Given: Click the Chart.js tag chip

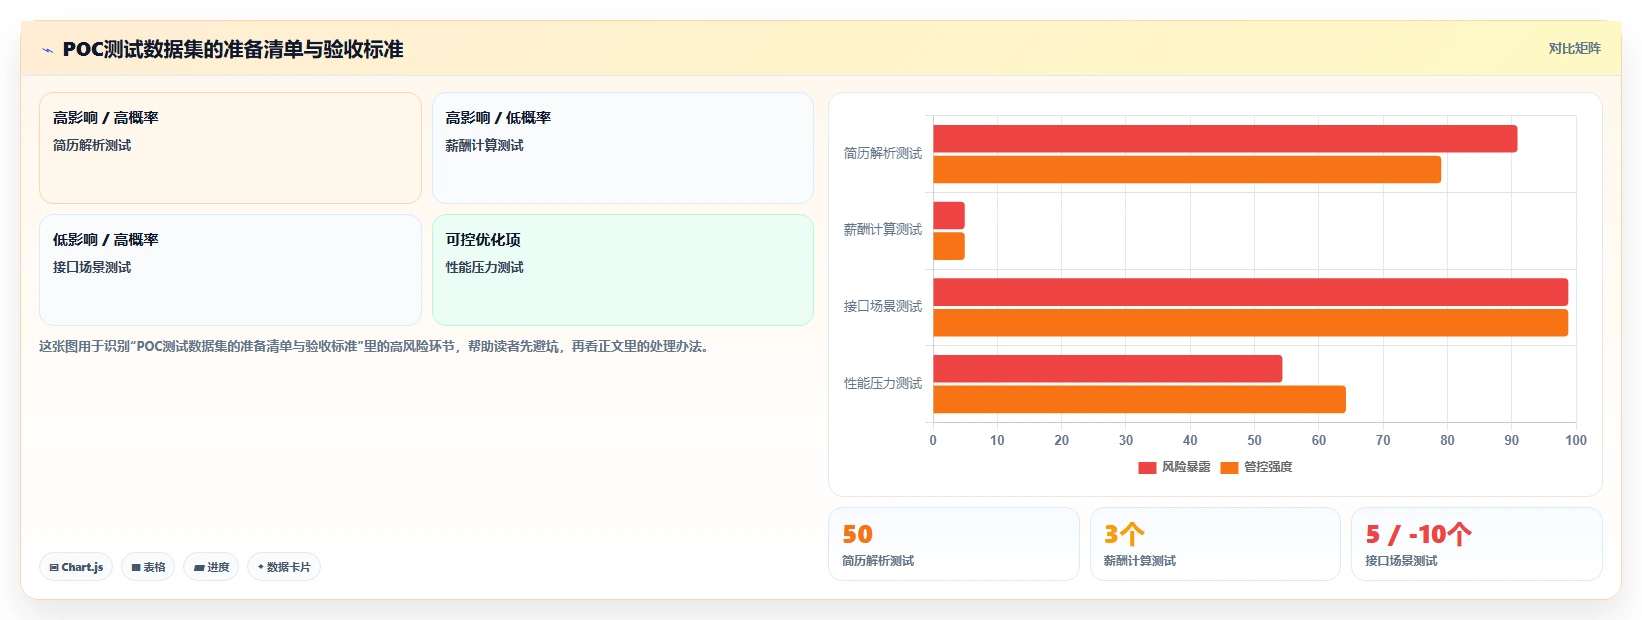Looking at the screenshot, I should 76,567.
